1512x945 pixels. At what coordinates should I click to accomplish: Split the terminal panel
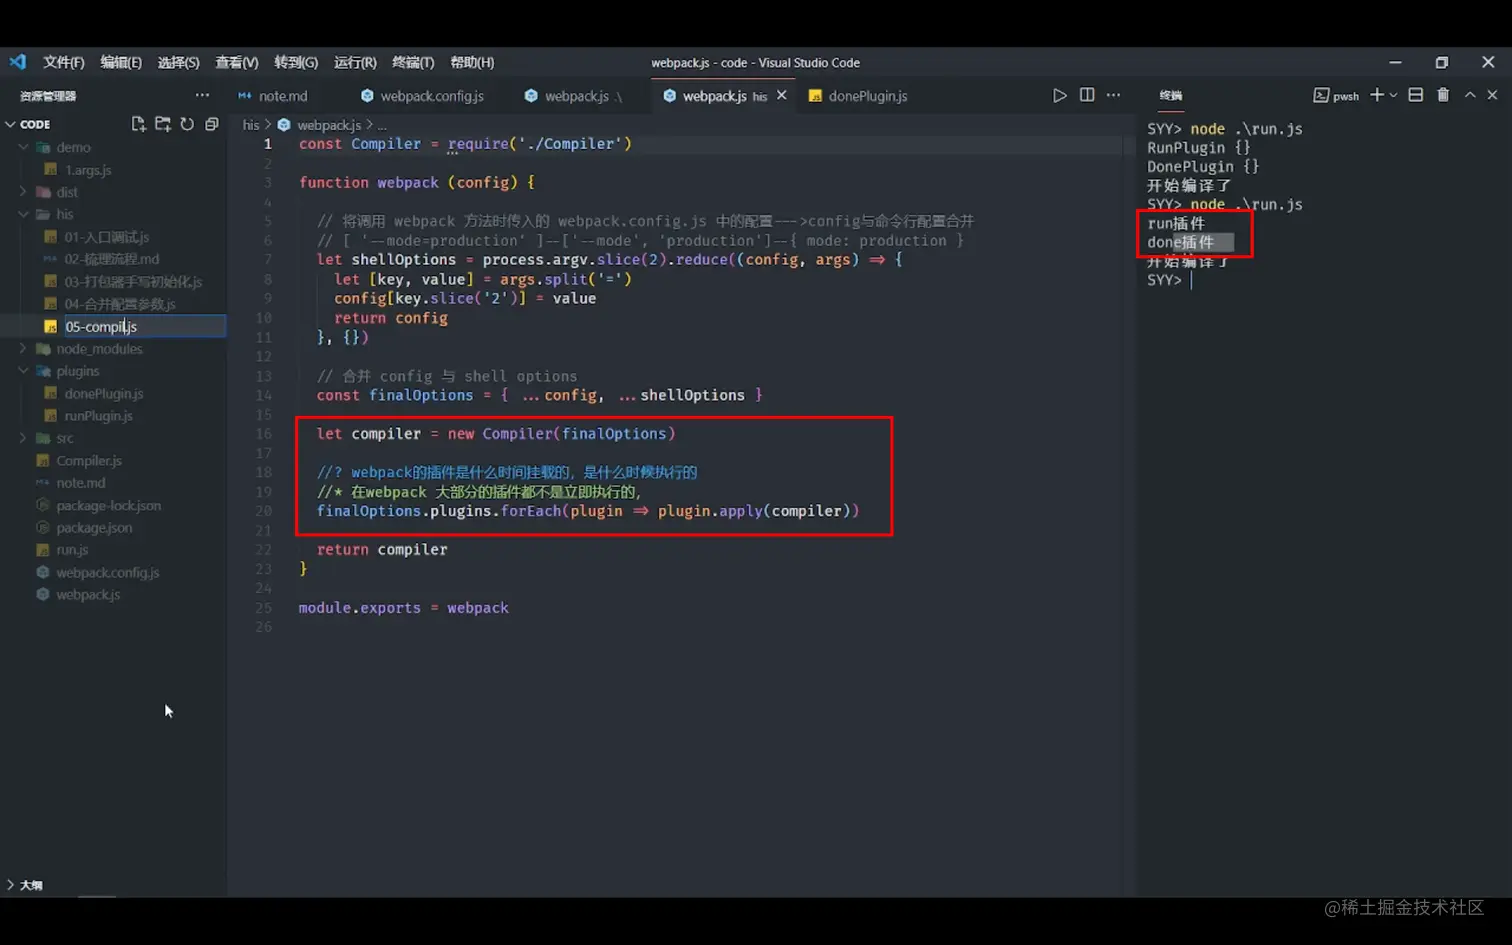[1416, 95]
